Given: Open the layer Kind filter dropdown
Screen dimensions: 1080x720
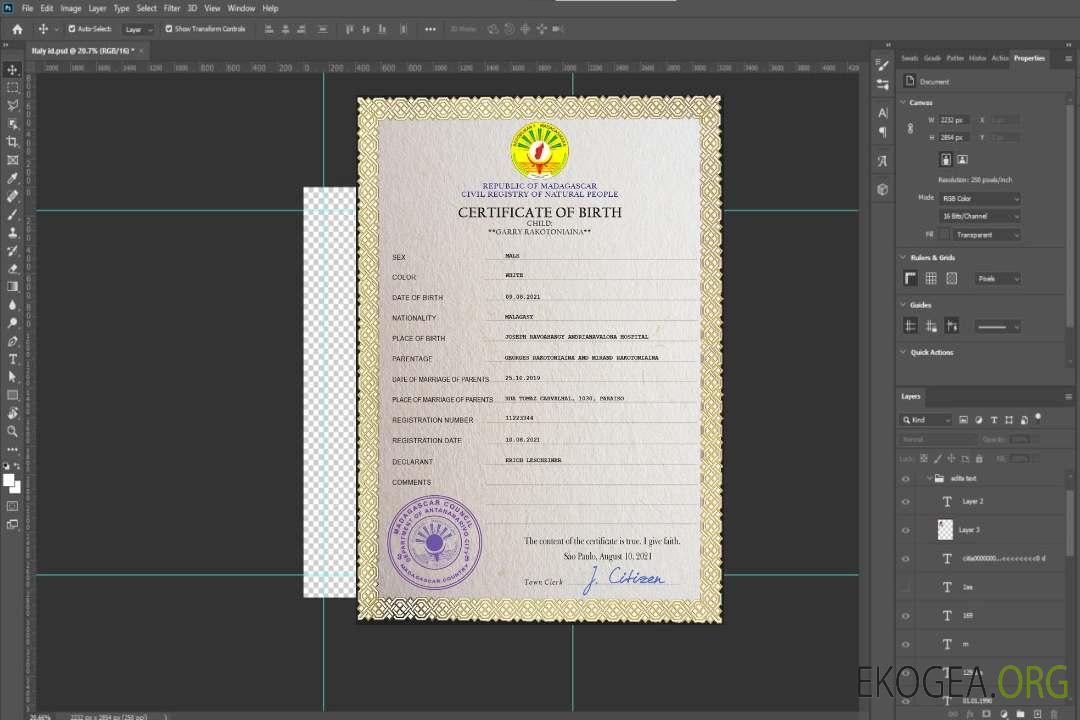Looking at the screenshot, I should 925,420.
